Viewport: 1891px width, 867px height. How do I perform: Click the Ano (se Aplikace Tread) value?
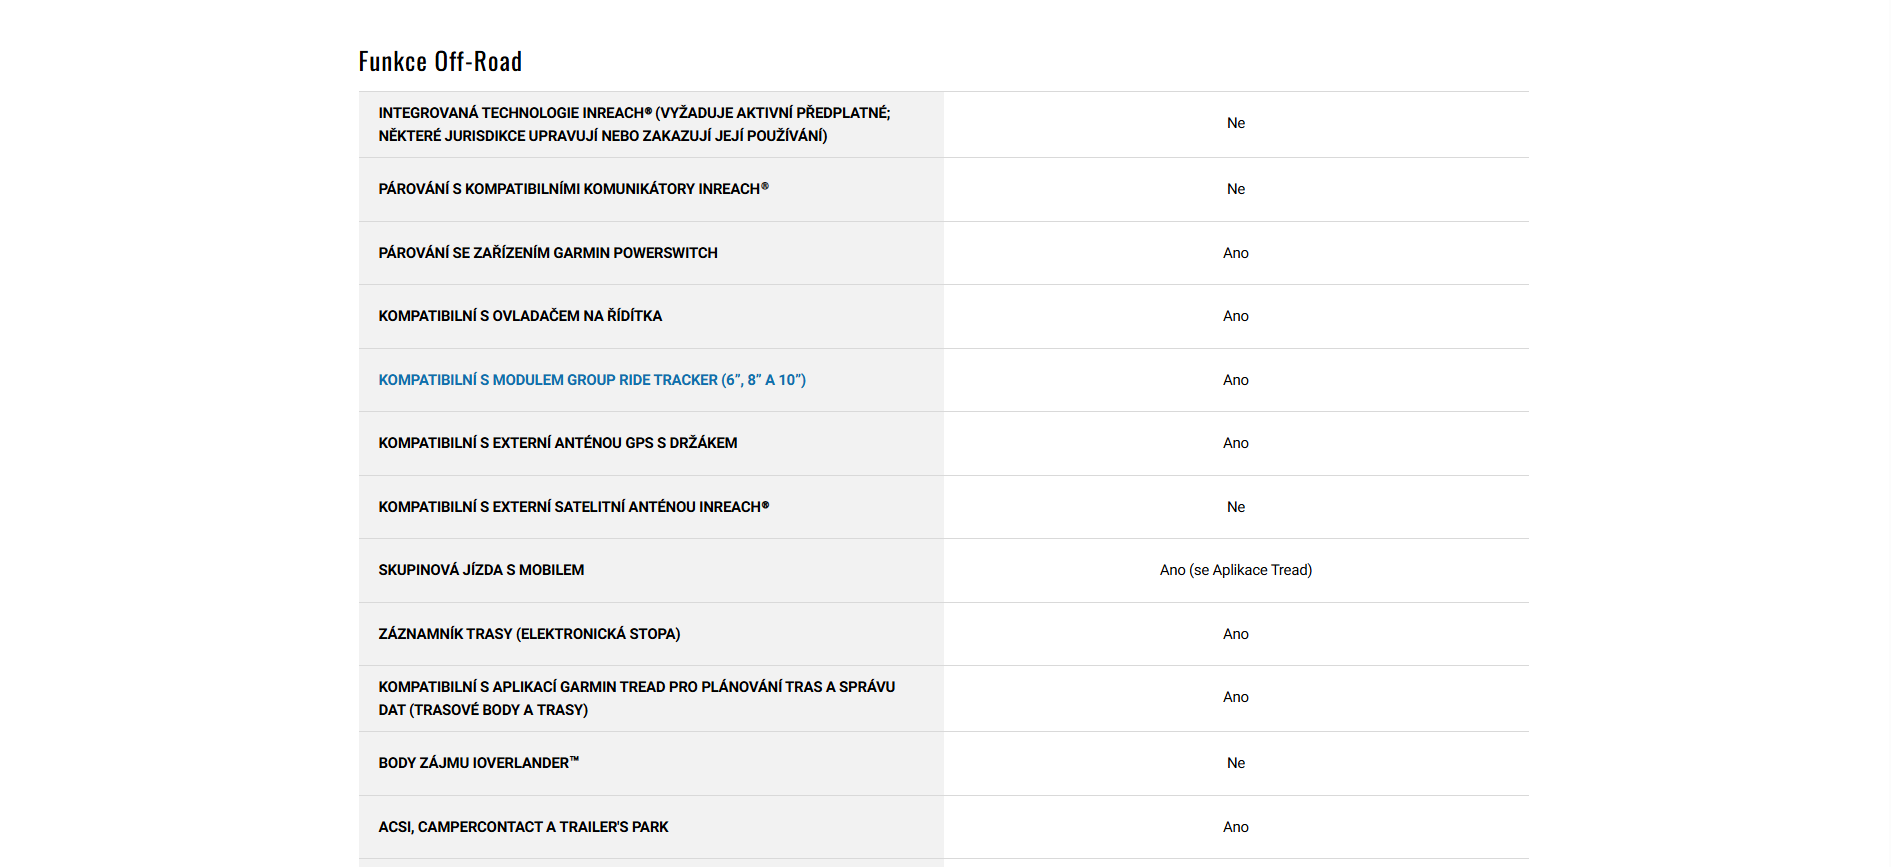click(1235, 570)
